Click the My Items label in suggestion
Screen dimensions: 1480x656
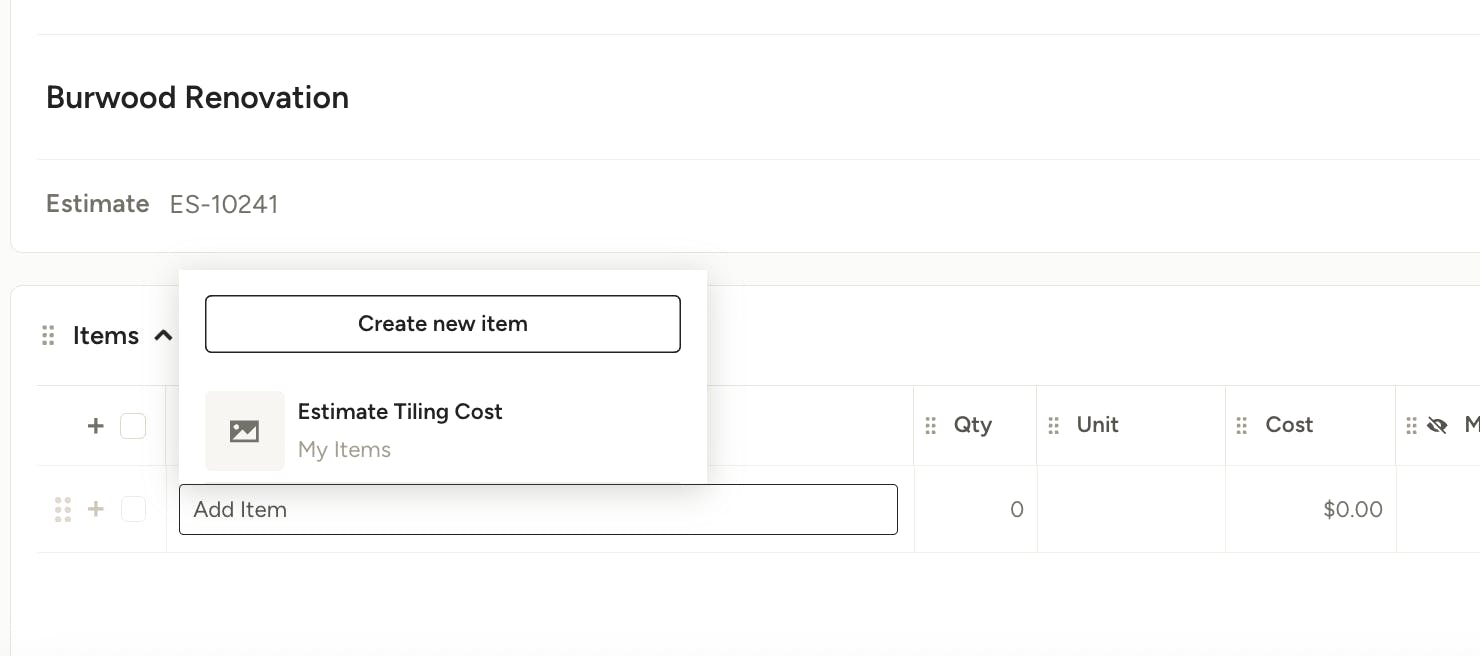point(344,450)
